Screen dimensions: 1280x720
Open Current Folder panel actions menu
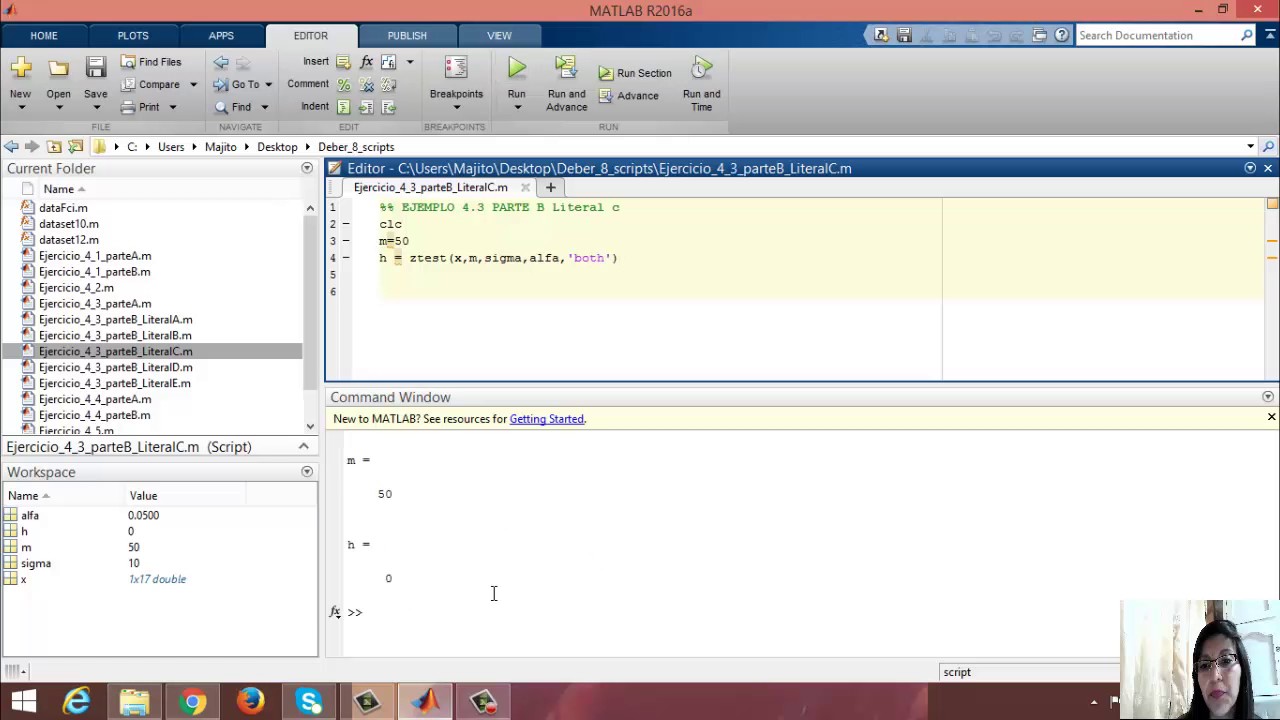(x=307, y=168)
